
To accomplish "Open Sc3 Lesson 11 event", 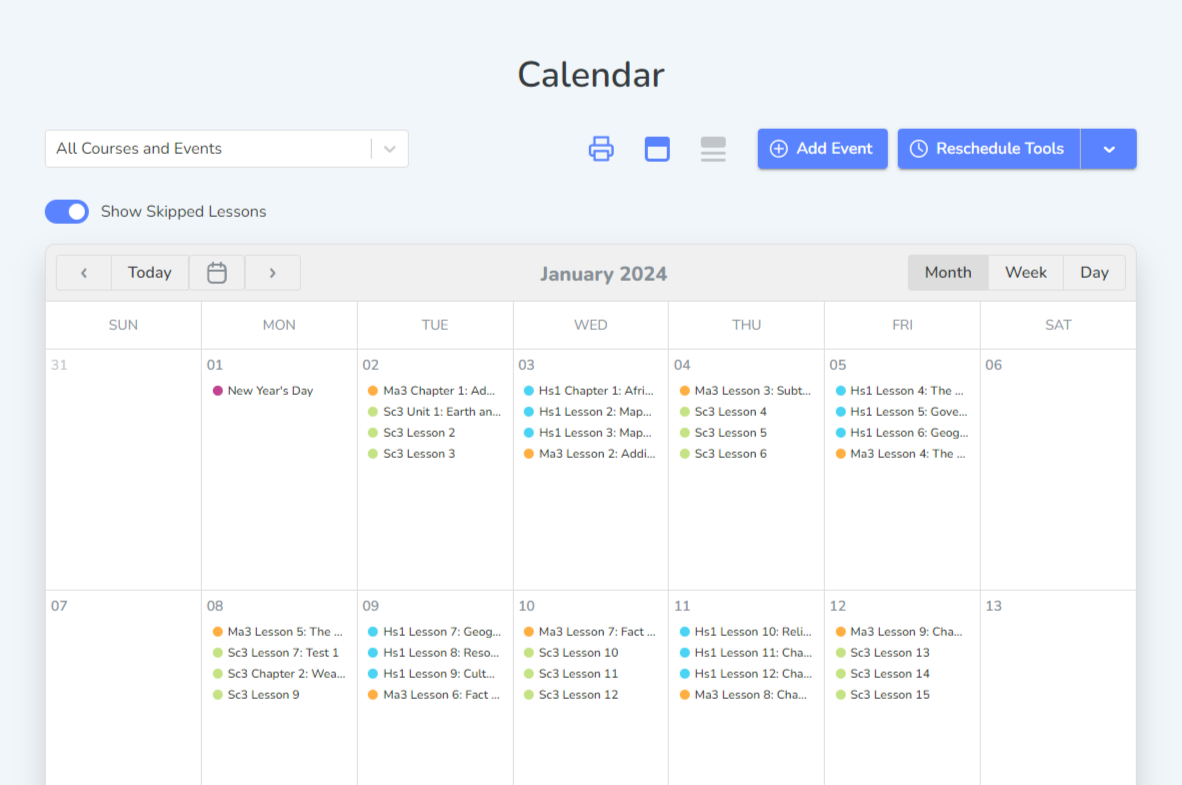I will 571,674.
